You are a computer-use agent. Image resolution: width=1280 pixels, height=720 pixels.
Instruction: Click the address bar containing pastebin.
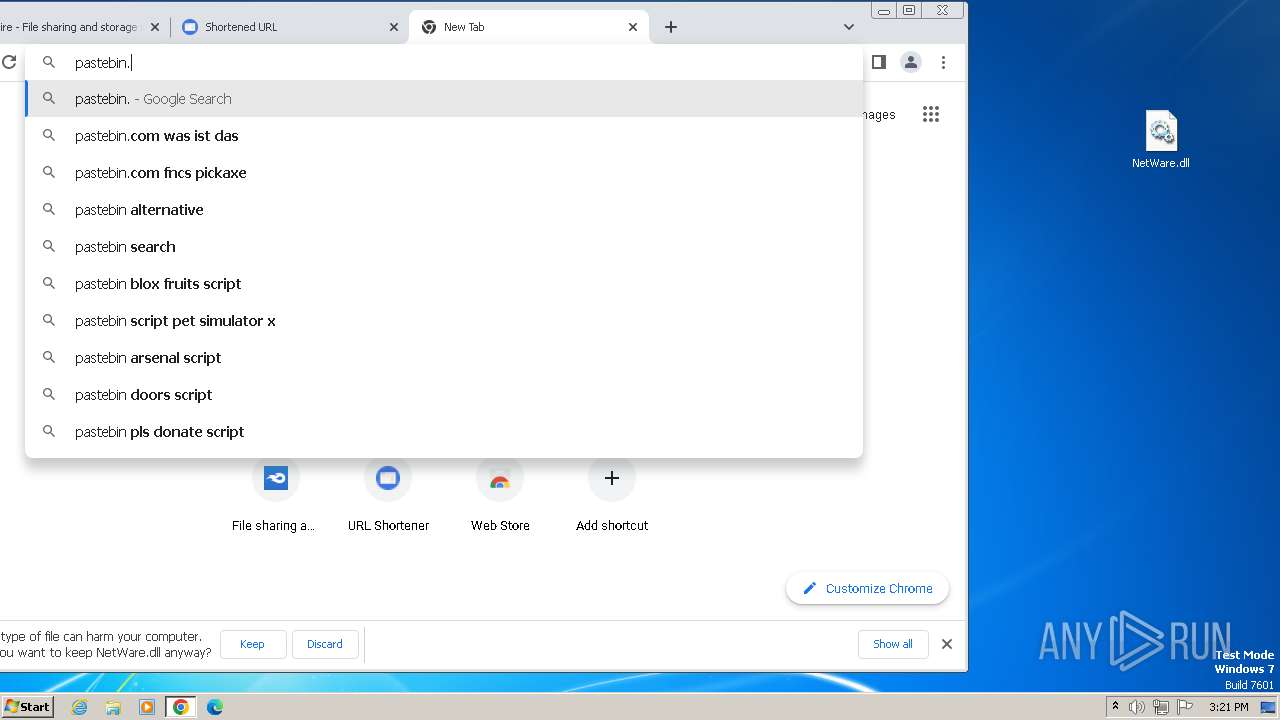[444, 62]
